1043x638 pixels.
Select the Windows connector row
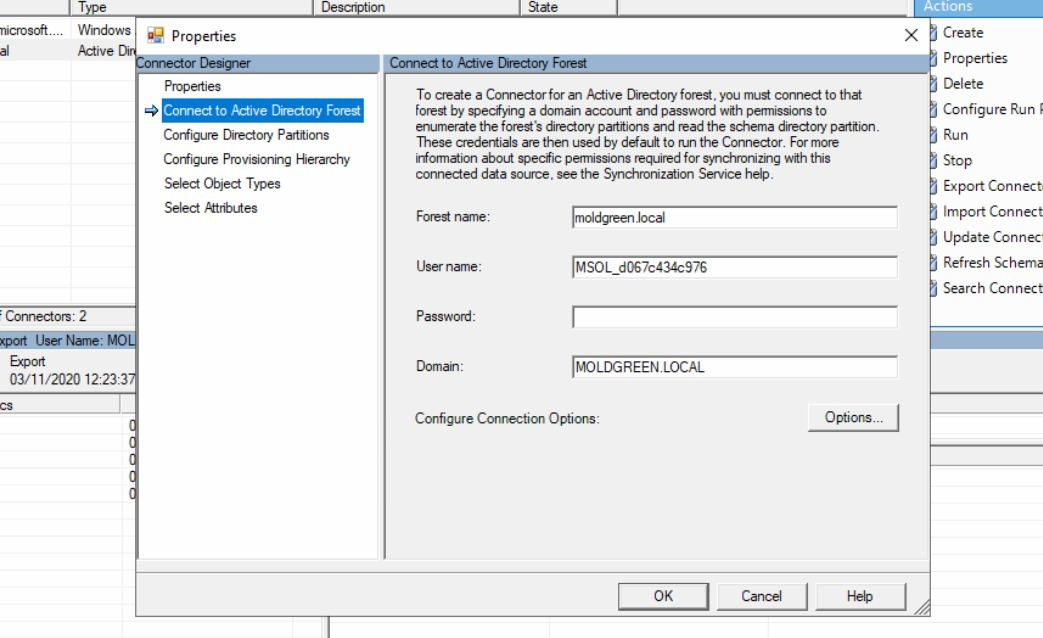(67, 30)
